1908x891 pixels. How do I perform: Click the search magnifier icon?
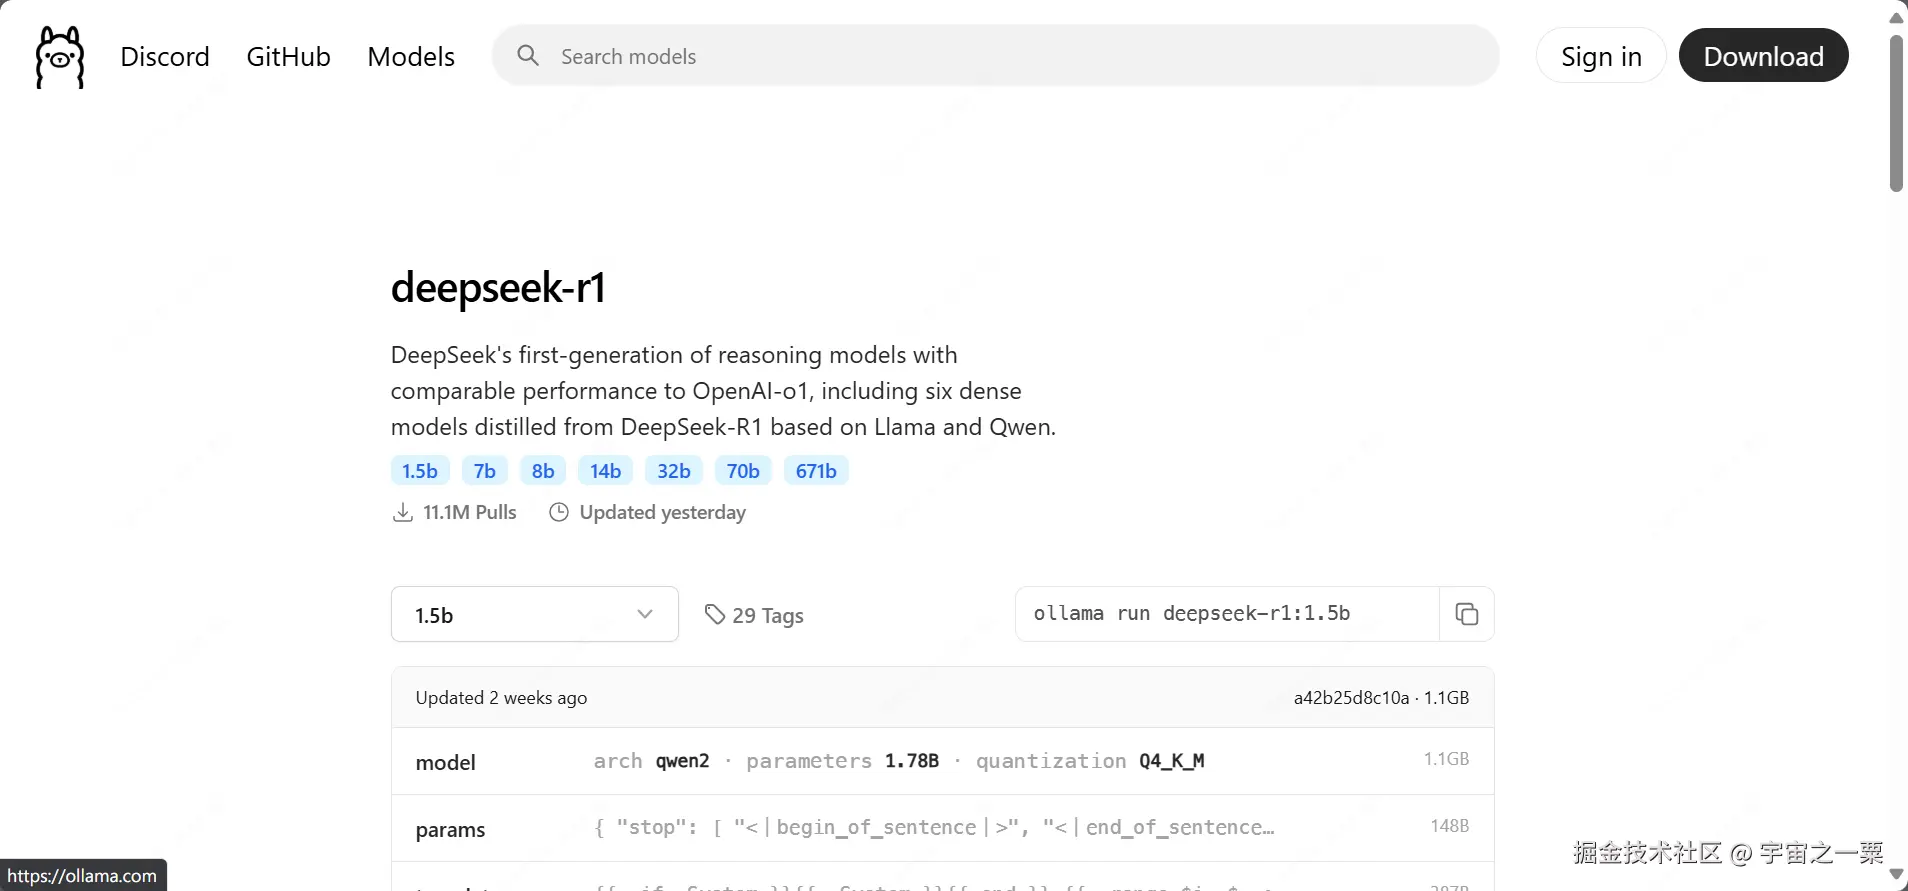point(528,56)
